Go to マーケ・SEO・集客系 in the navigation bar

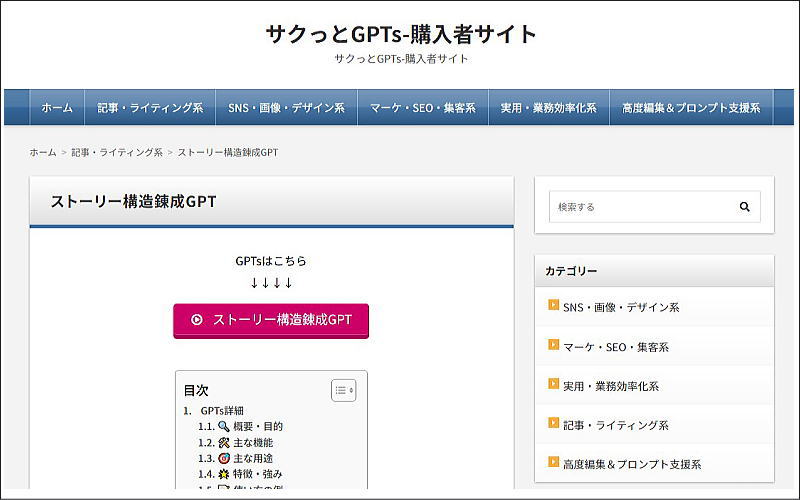422,108
